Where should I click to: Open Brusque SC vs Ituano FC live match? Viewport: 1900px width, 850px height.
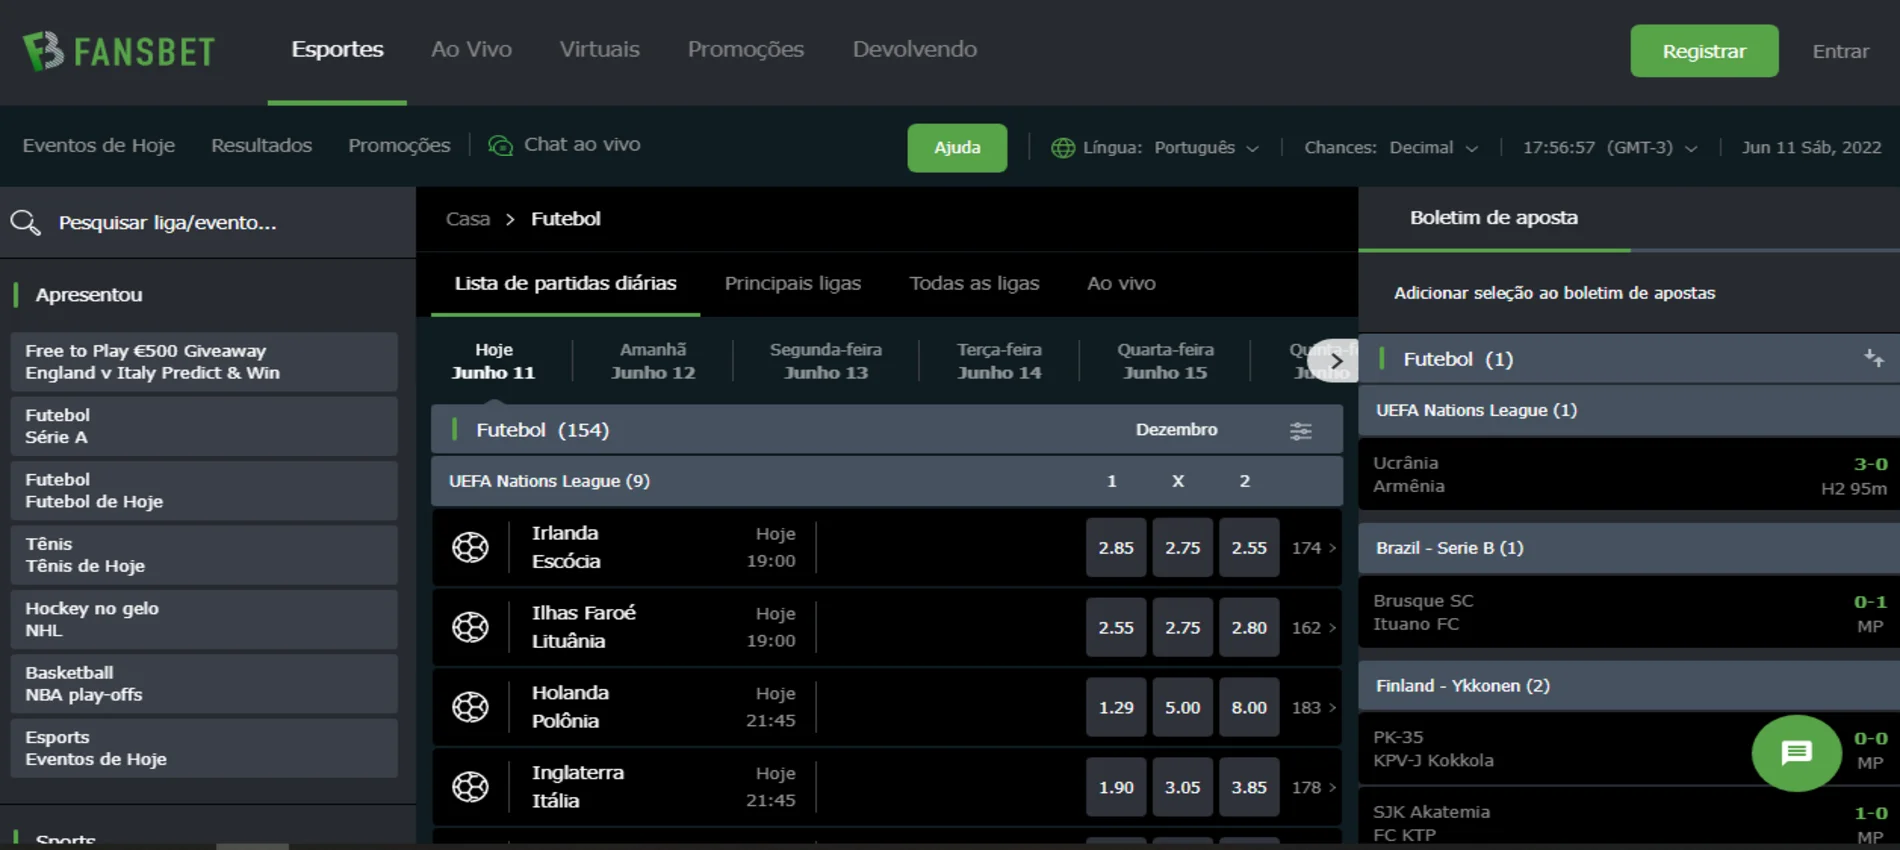1629,612
